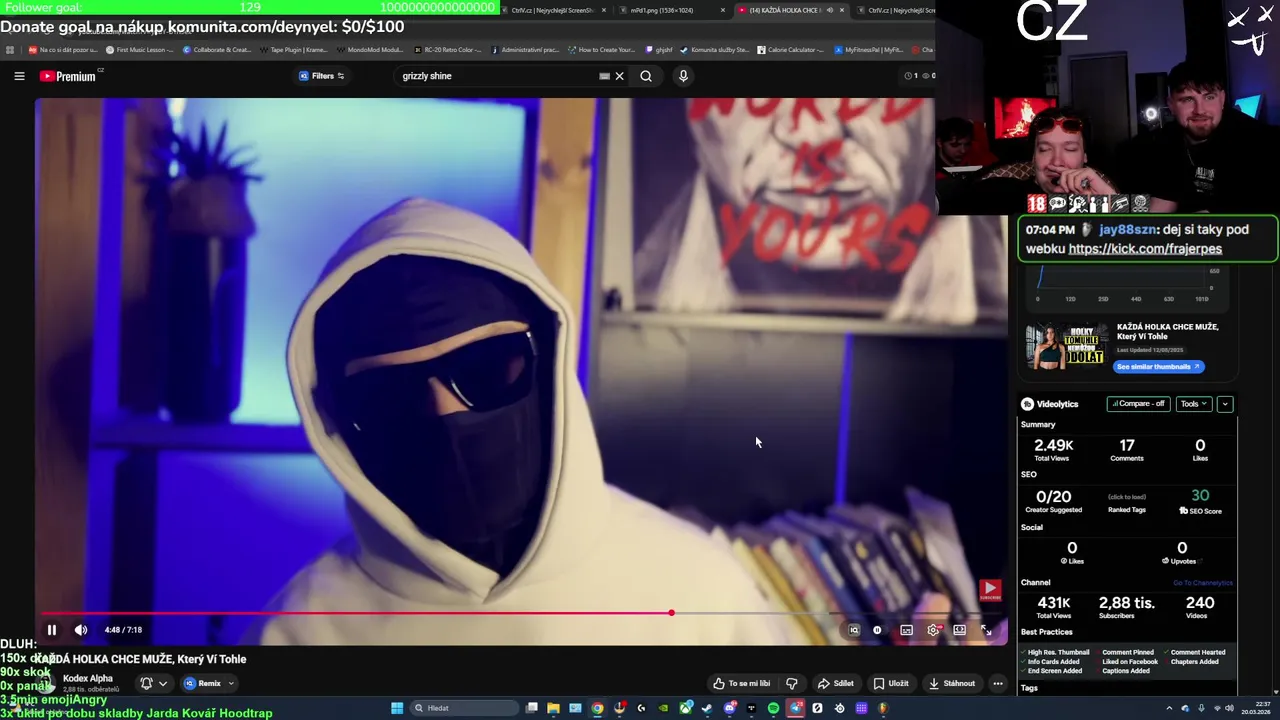The width and height of the screenshot is (1280, 720).
Task: Switch to theater mode view
Action: [959, 630]
